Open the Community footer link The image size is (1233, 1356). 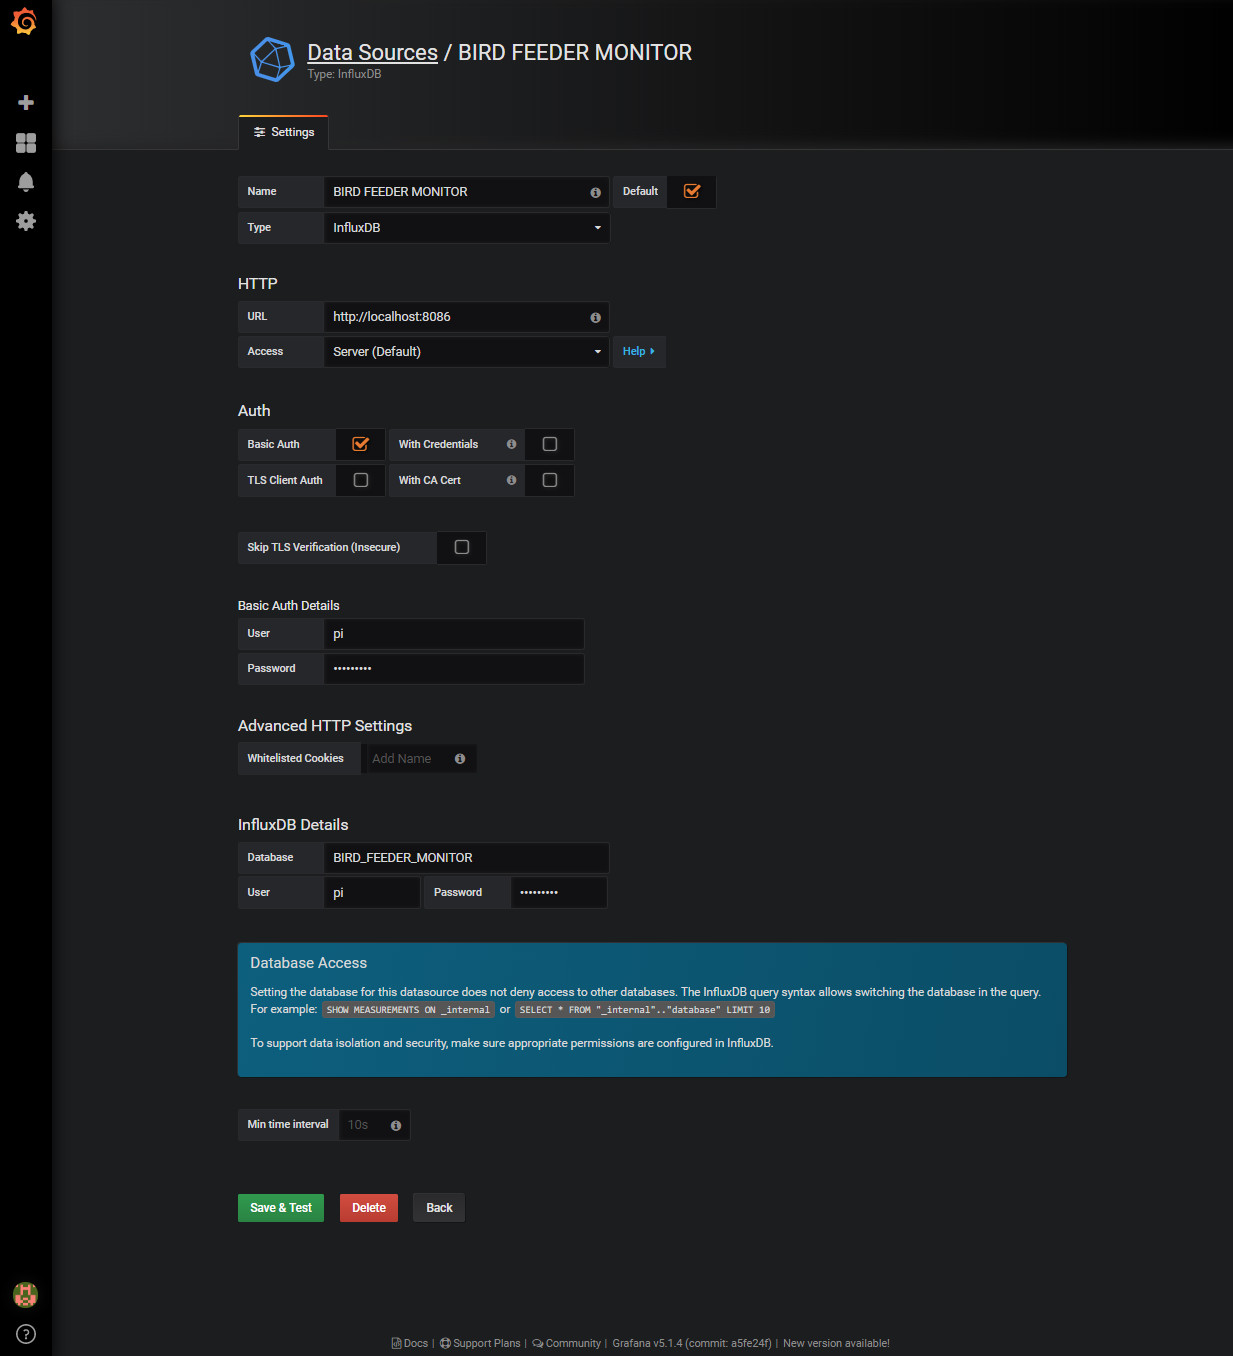pos(567,1343)
